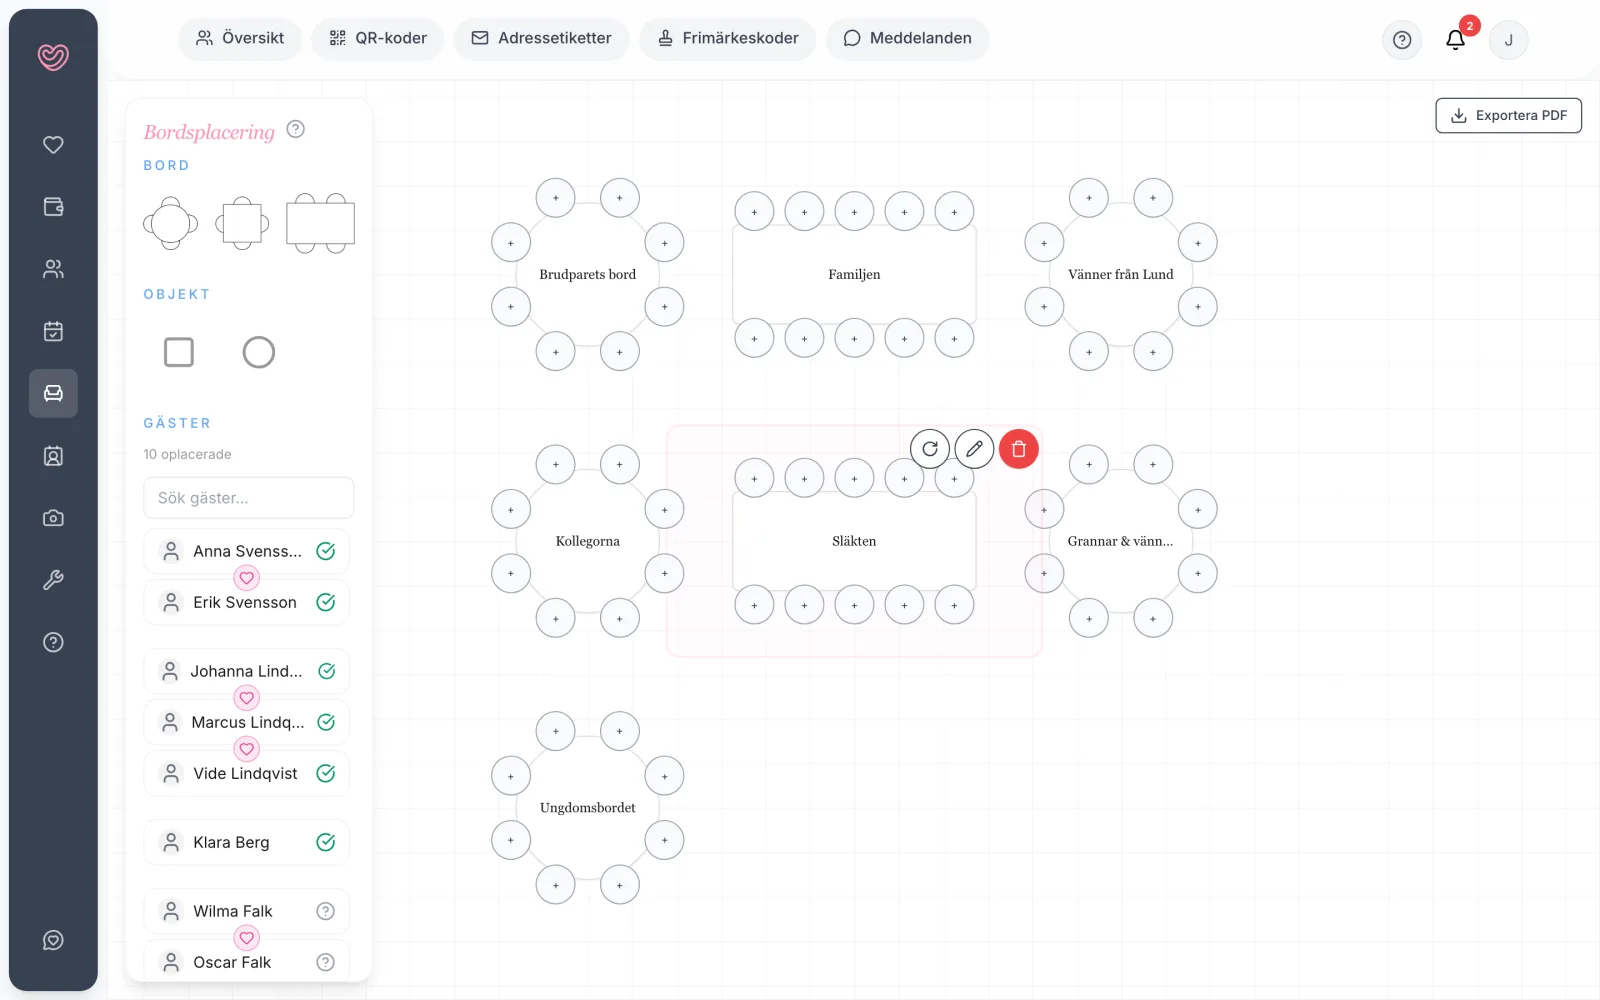
Task: Select the Brudparets bord table
Action: coord(587,274)
